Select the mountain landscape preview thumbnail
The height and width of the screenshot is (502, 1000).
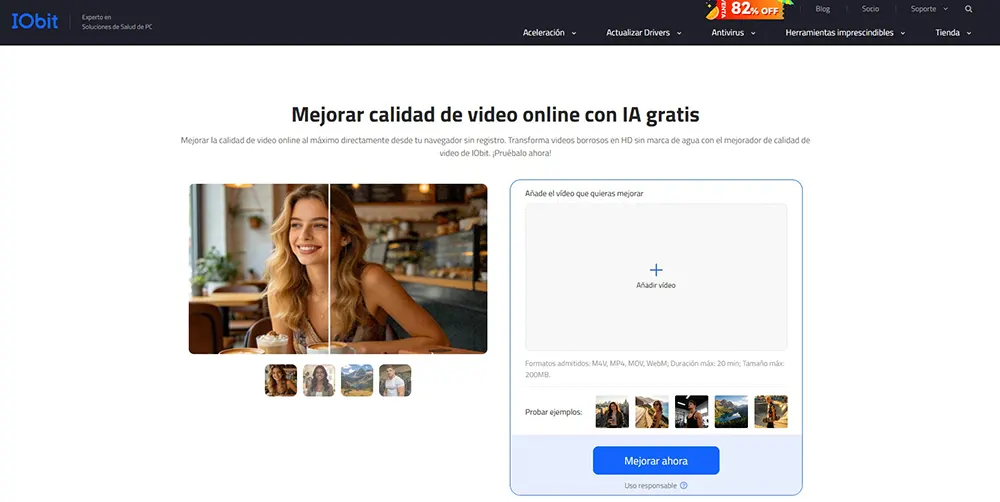coord(357,380)
